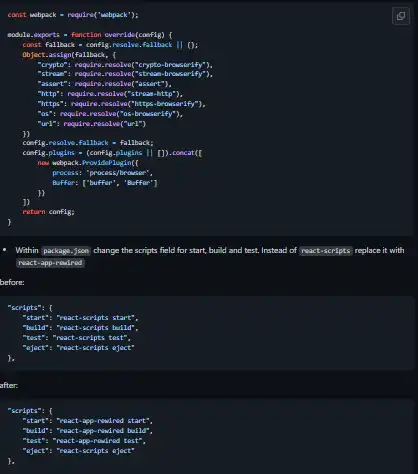Click the 'module.exports = function override(config)' line
The image size is (418, 474).
pyautogui.click(x=90, y=35)
